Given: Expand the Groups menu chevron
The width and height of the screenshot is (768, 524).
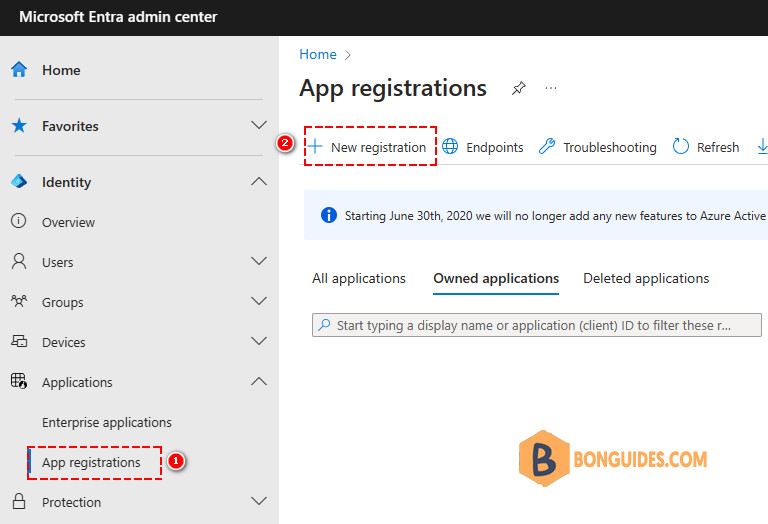Looking at the screenshot, I should coord(259,301).
